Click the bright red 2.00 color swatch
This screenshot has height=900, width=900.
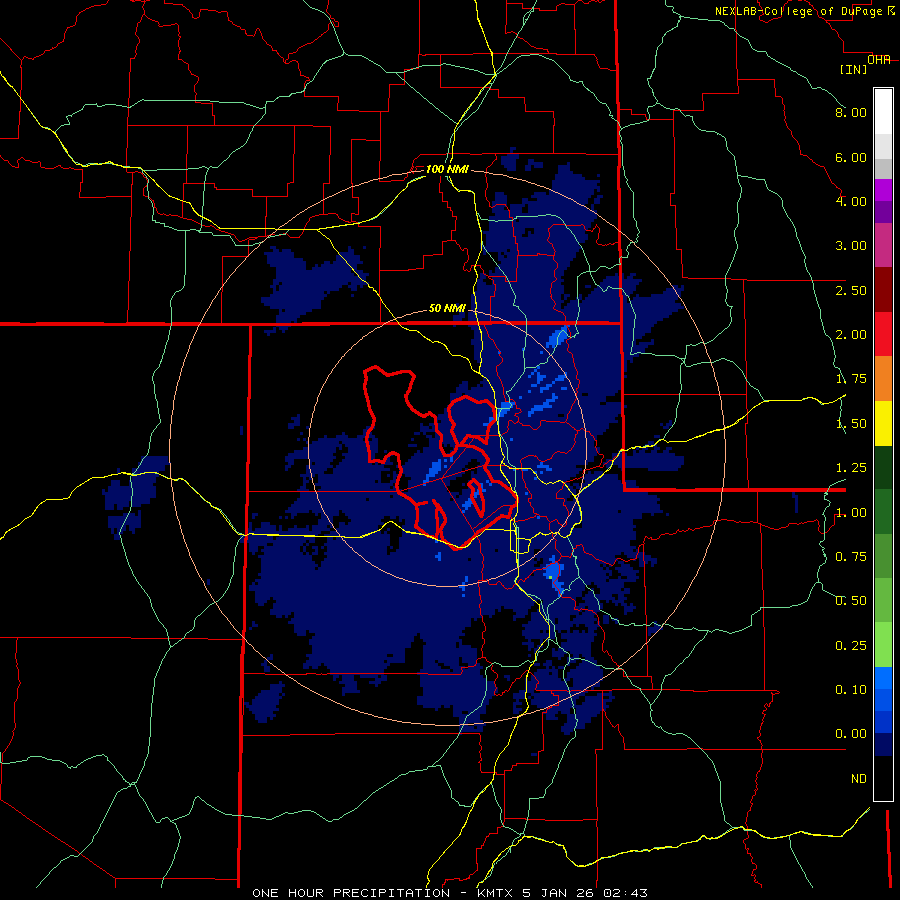[x=883, y=335]
